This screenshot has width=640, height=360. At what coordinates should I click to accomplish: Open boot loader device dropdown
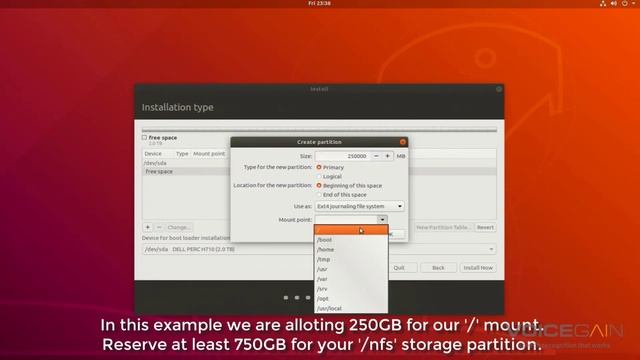click(319, 249)
